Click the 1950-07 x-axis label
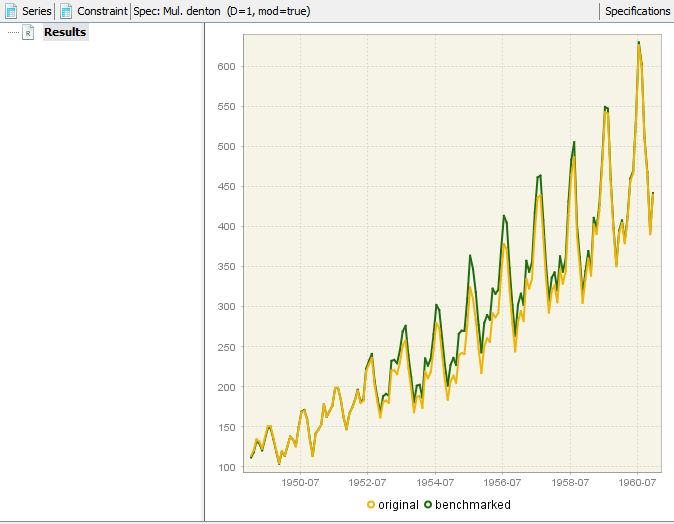This screenshot has height=524, width=674. [x=300, y=483]
